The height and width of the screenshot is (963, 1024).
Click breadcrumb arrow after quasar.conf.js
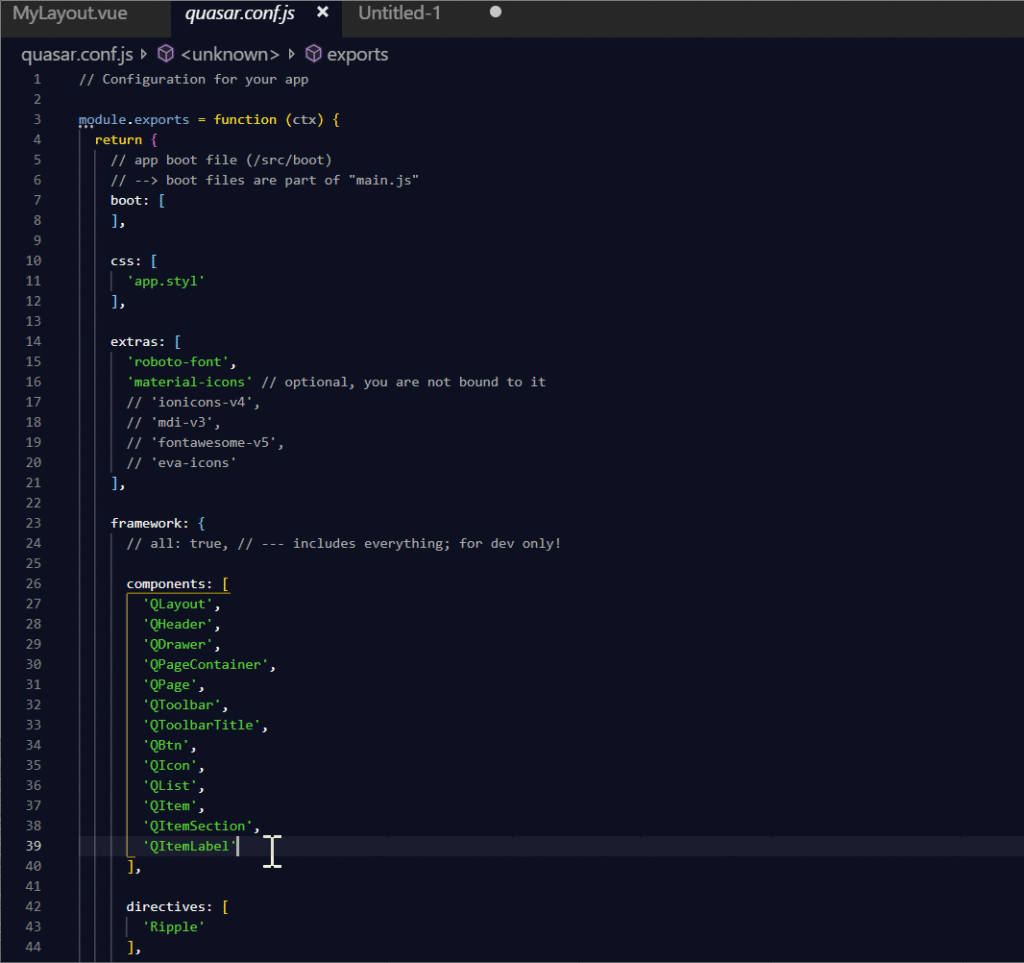point(145,54)
